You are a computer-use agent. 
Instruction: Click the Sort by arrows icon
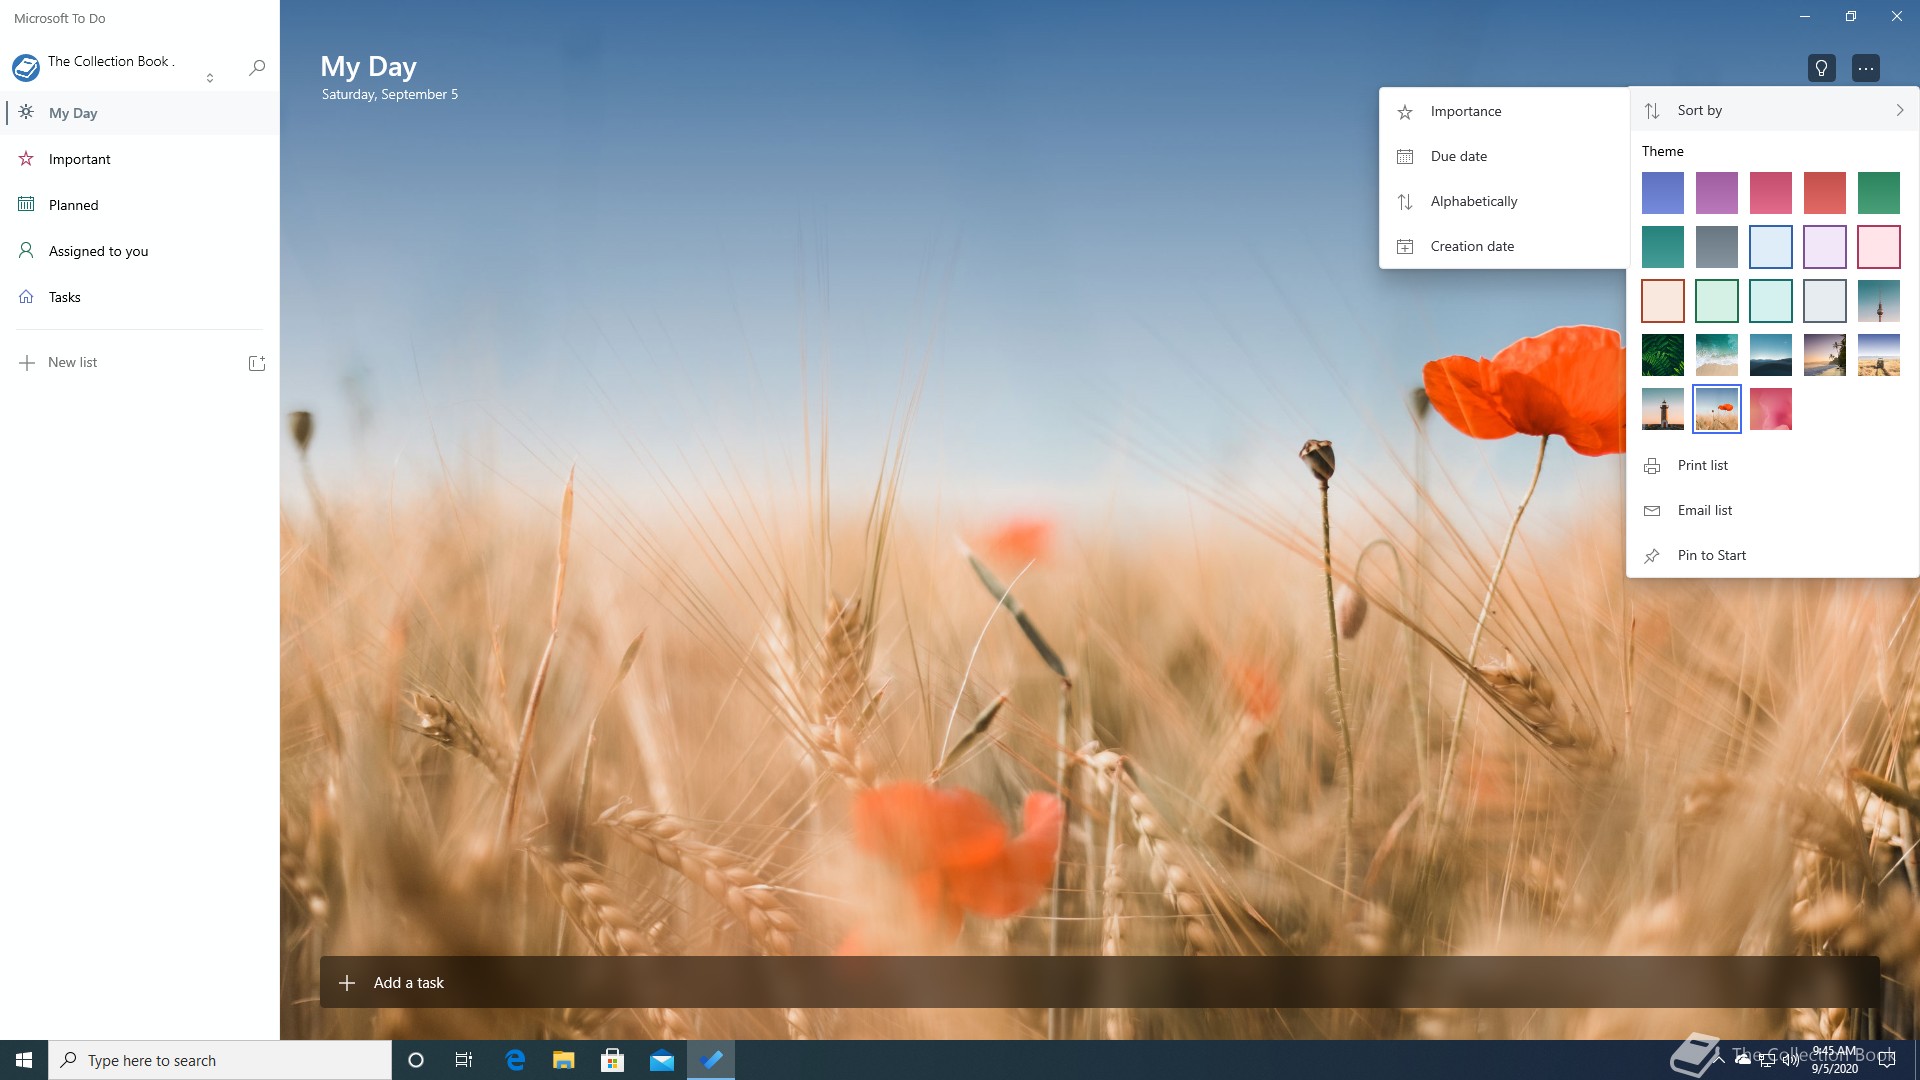[1652, 110]
